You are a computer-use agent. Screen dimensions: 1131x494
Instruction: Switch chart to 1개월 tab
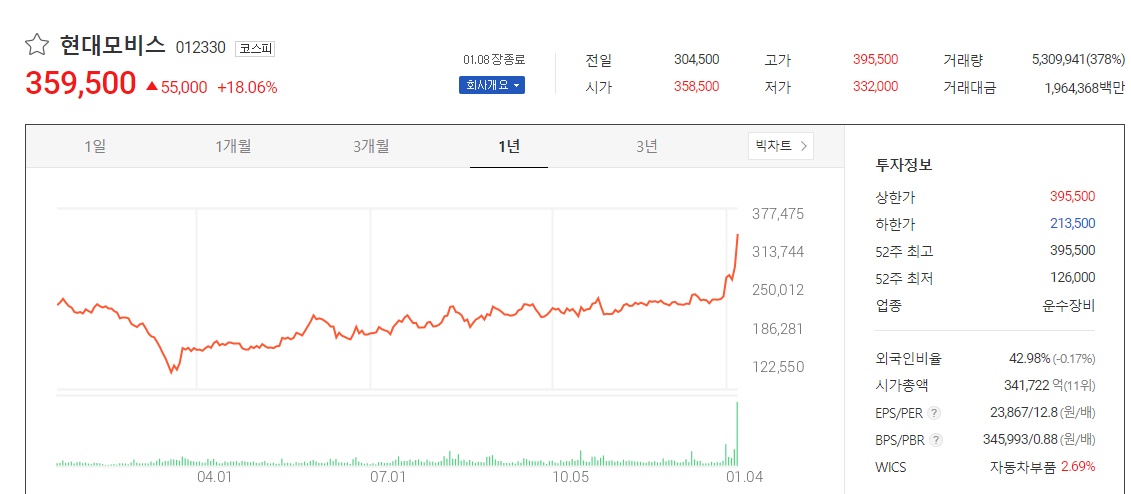tap(233, 146)
